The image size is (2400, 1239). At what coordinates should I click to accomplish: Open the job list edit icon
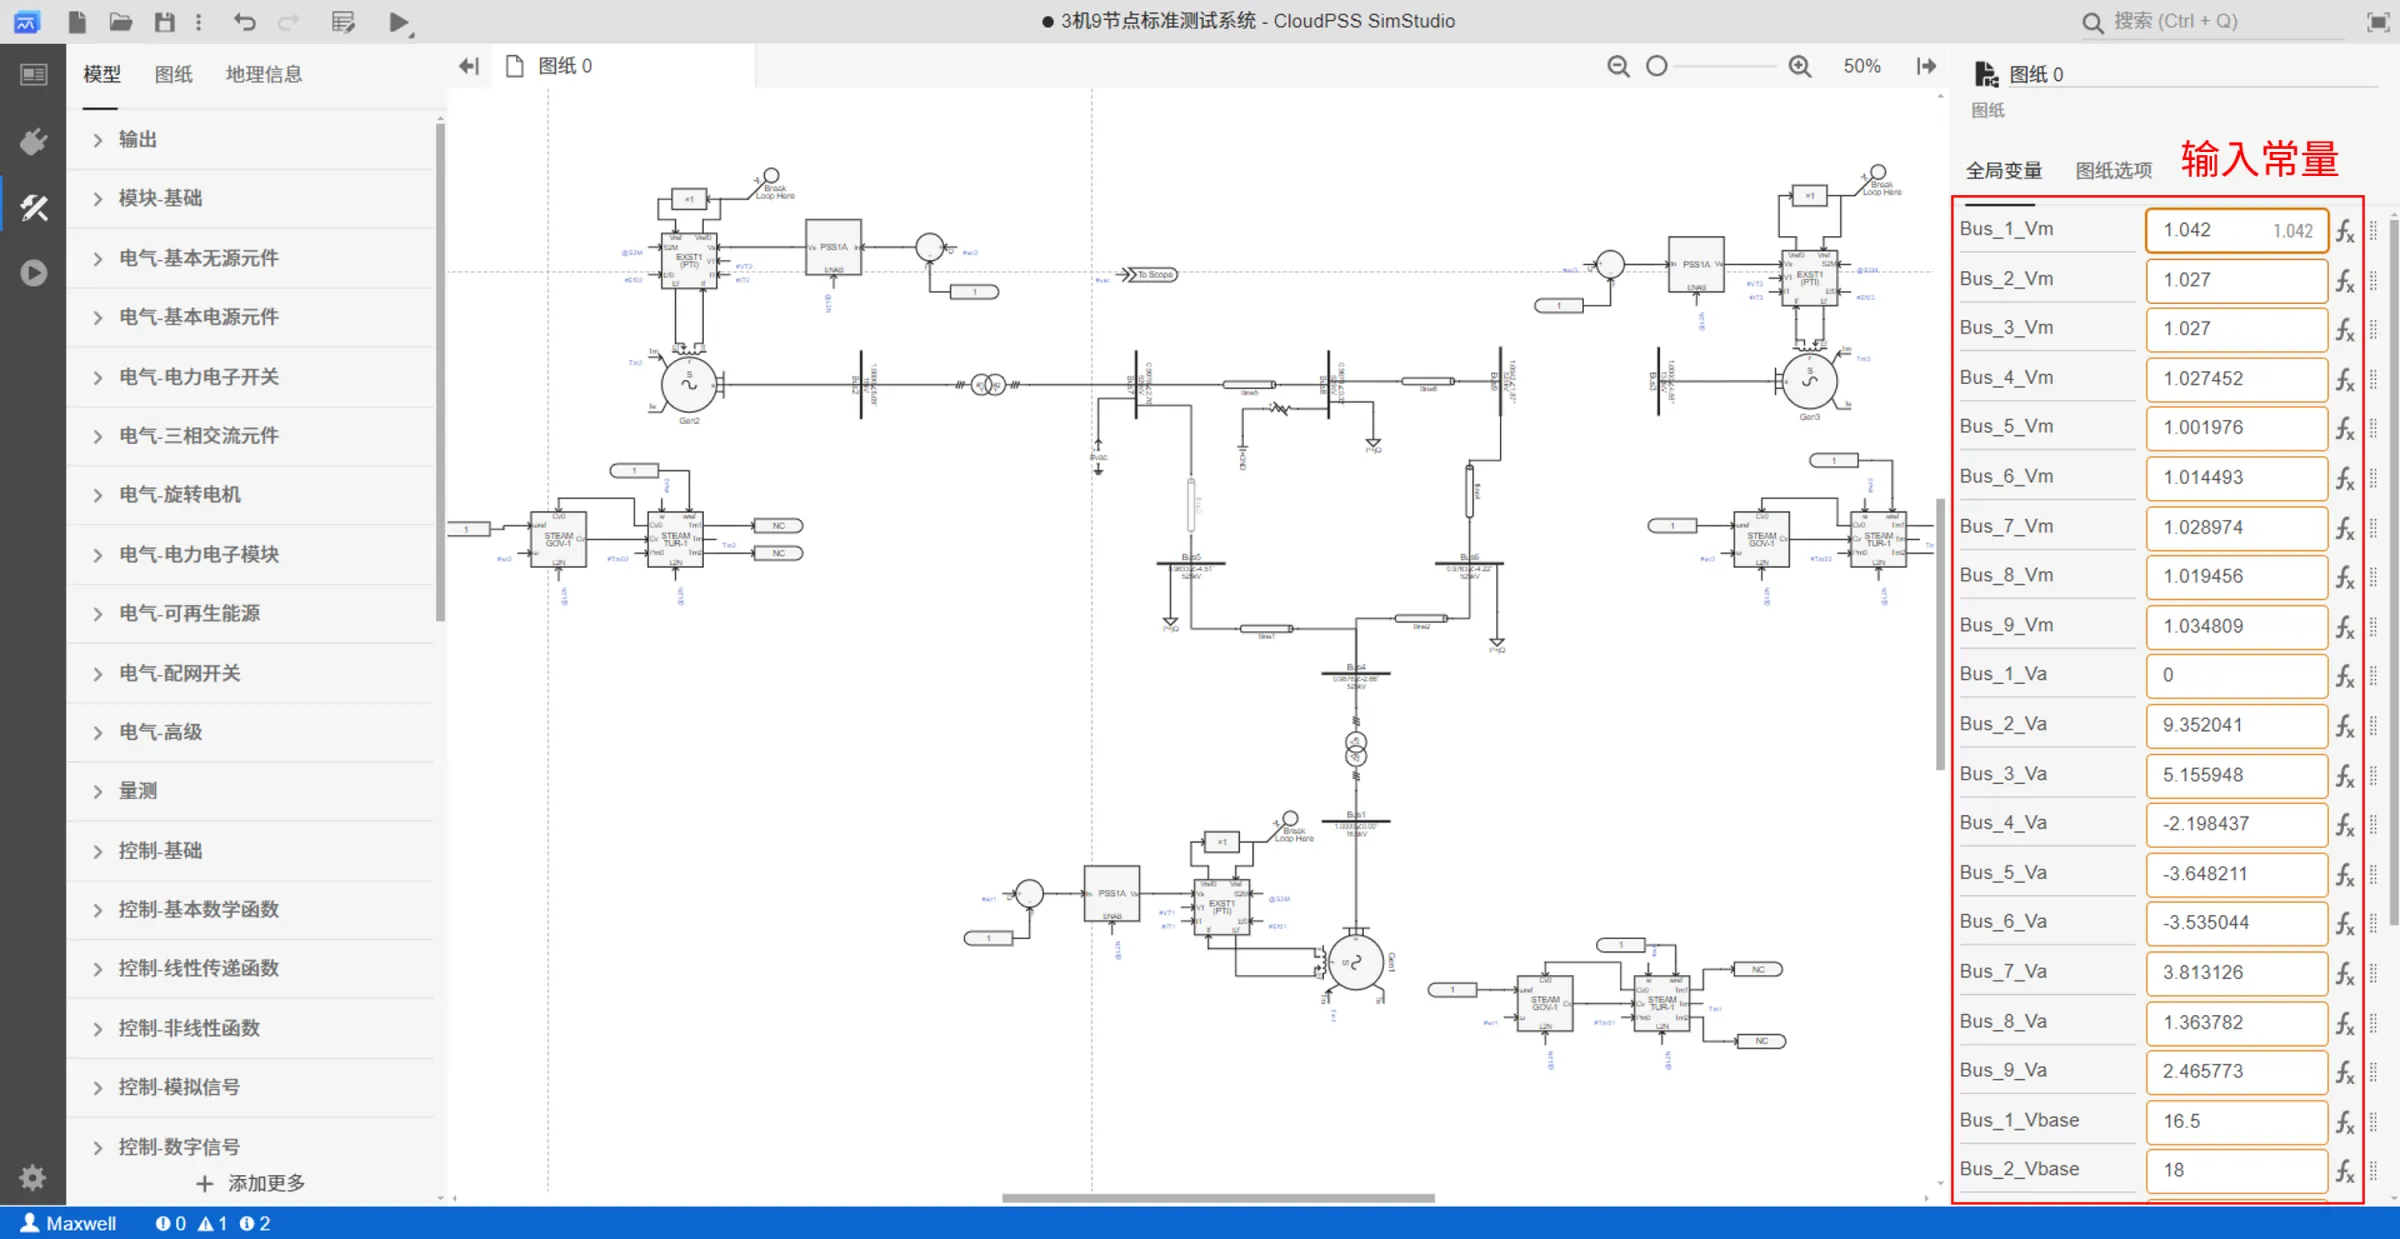point(343,21)
